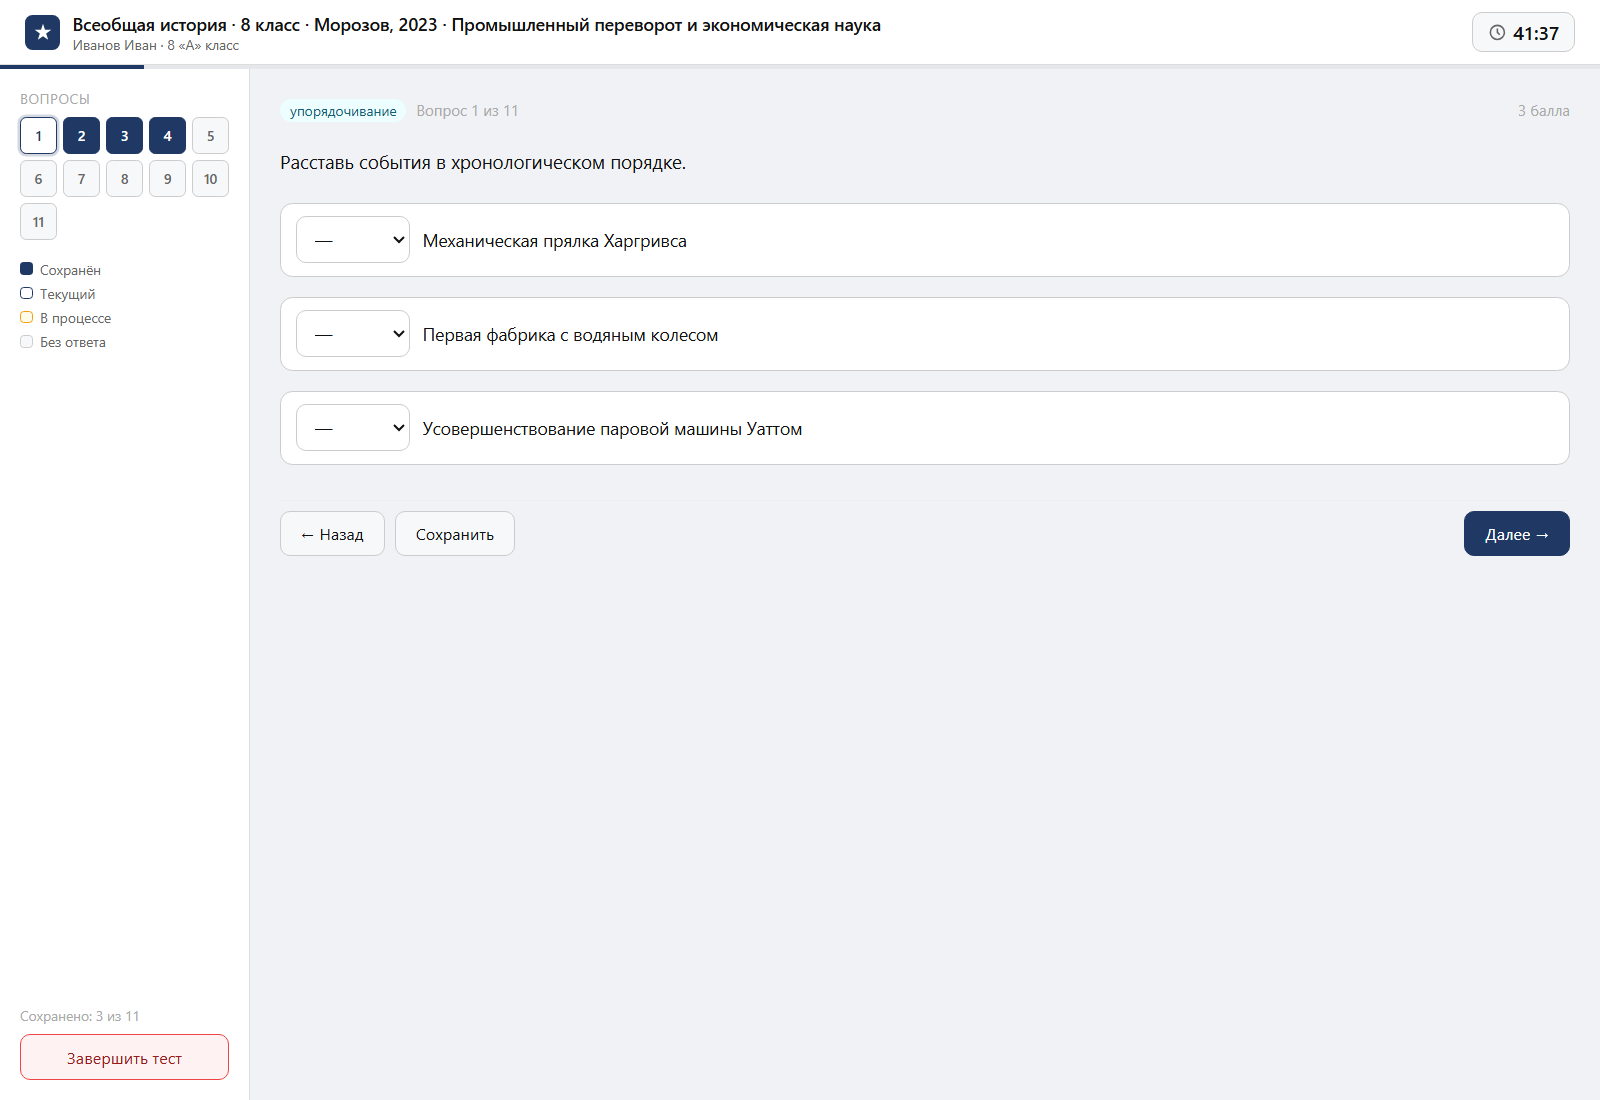Image resolution: width=1600 pixels, height=1100 pixels.
Task: Open the order dropdown for Усовершенствование паровой машины Уаттом
Action: click(353, 428)
